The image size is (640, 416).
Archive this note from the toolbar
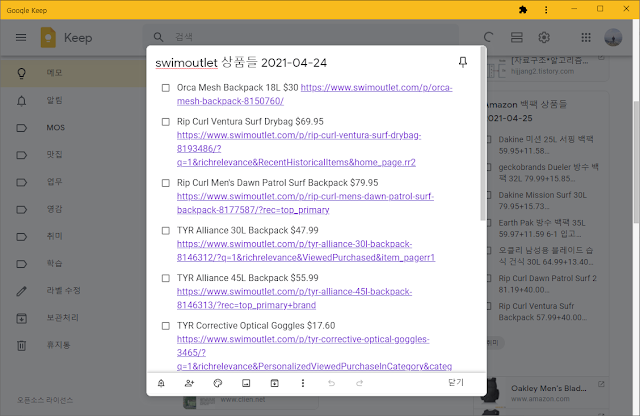point(275,383)
